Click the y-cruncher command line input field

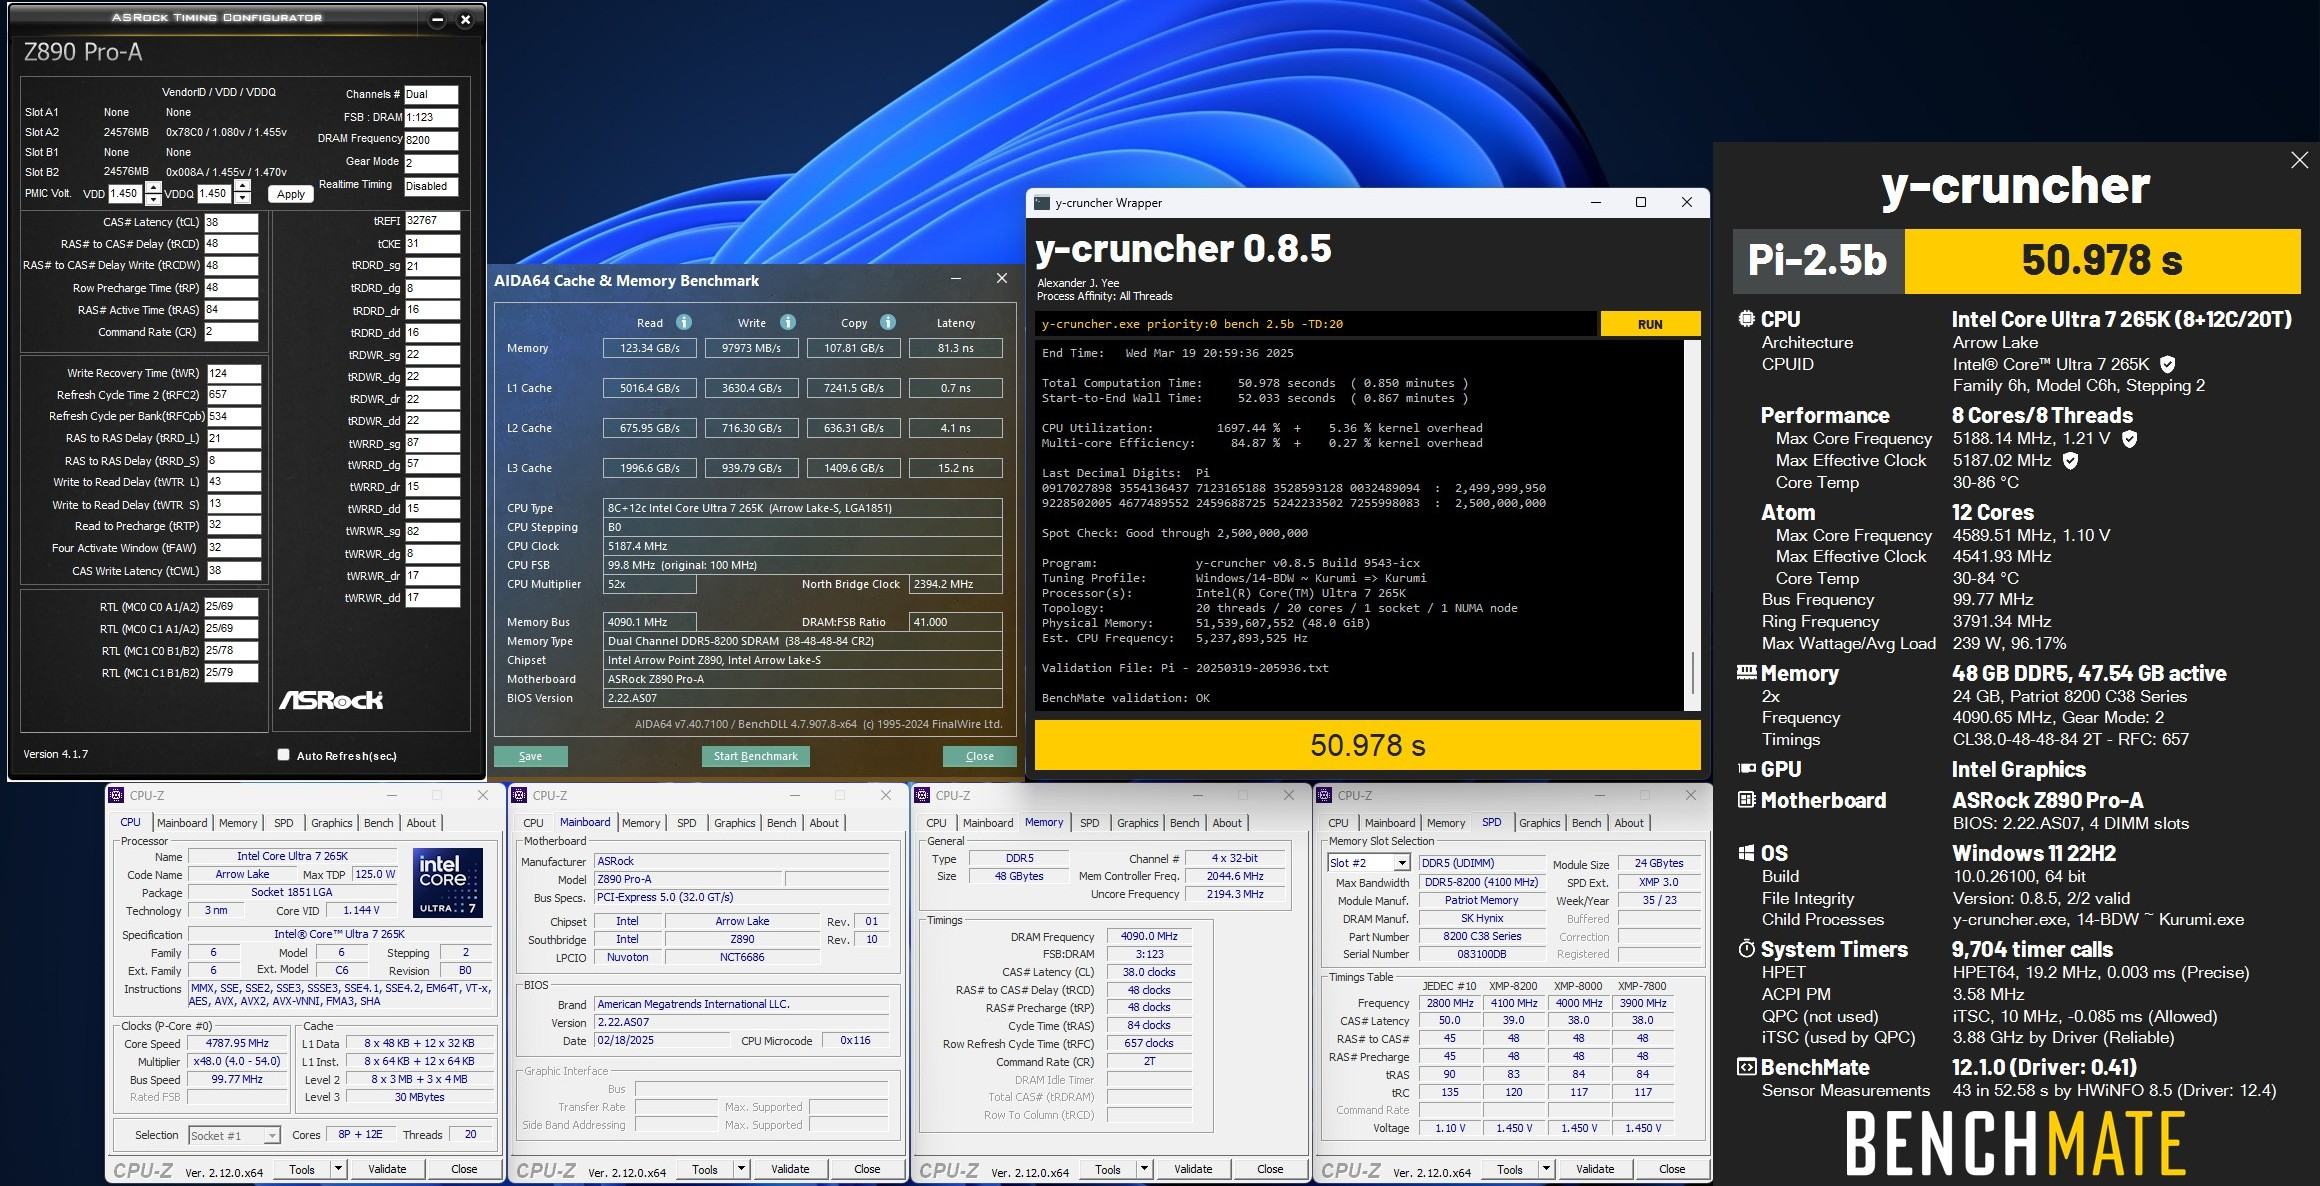click(1316, 324)
